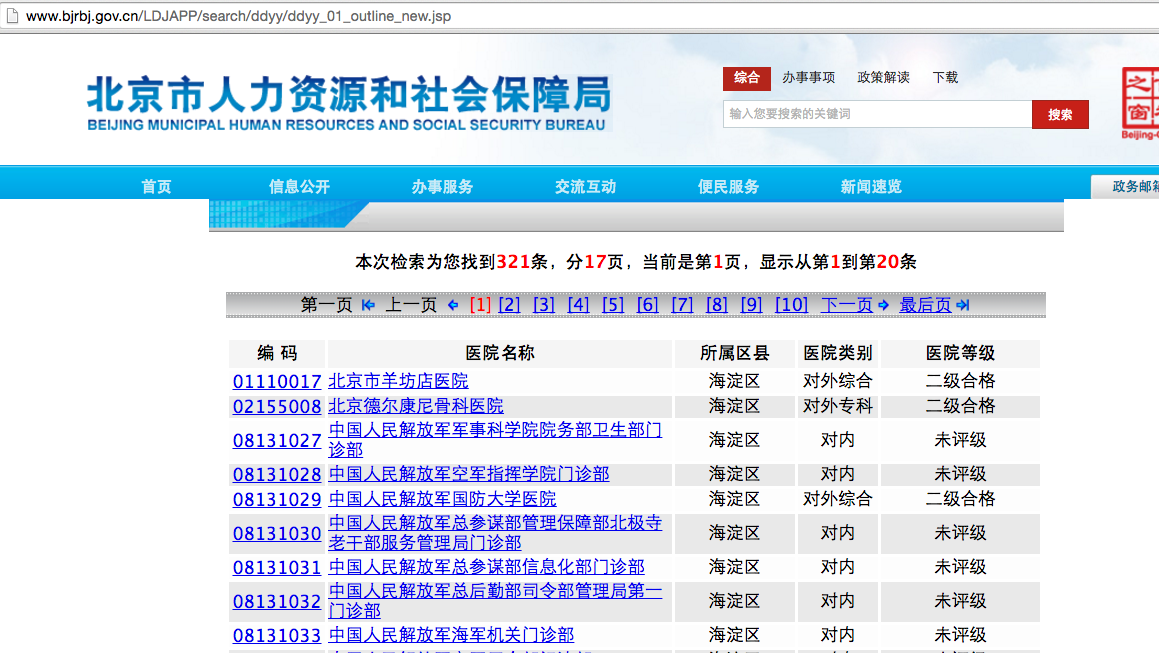1159x653 pixels.
Task: Click the Beijing window logo icon
Action: [1139, 102]
